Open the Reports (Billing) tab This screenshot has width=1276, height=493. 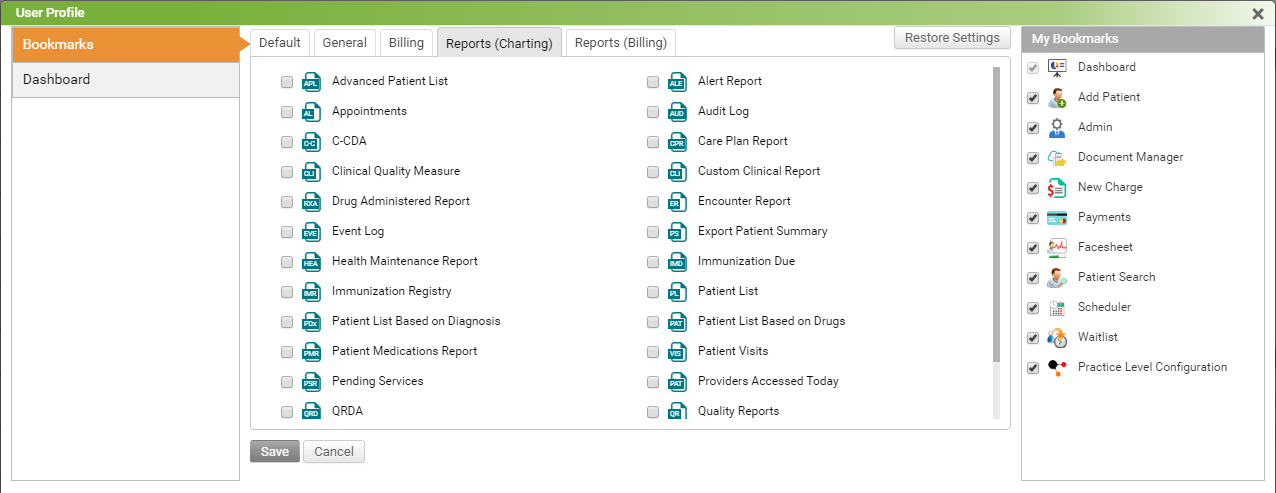[x=621, y=43]
